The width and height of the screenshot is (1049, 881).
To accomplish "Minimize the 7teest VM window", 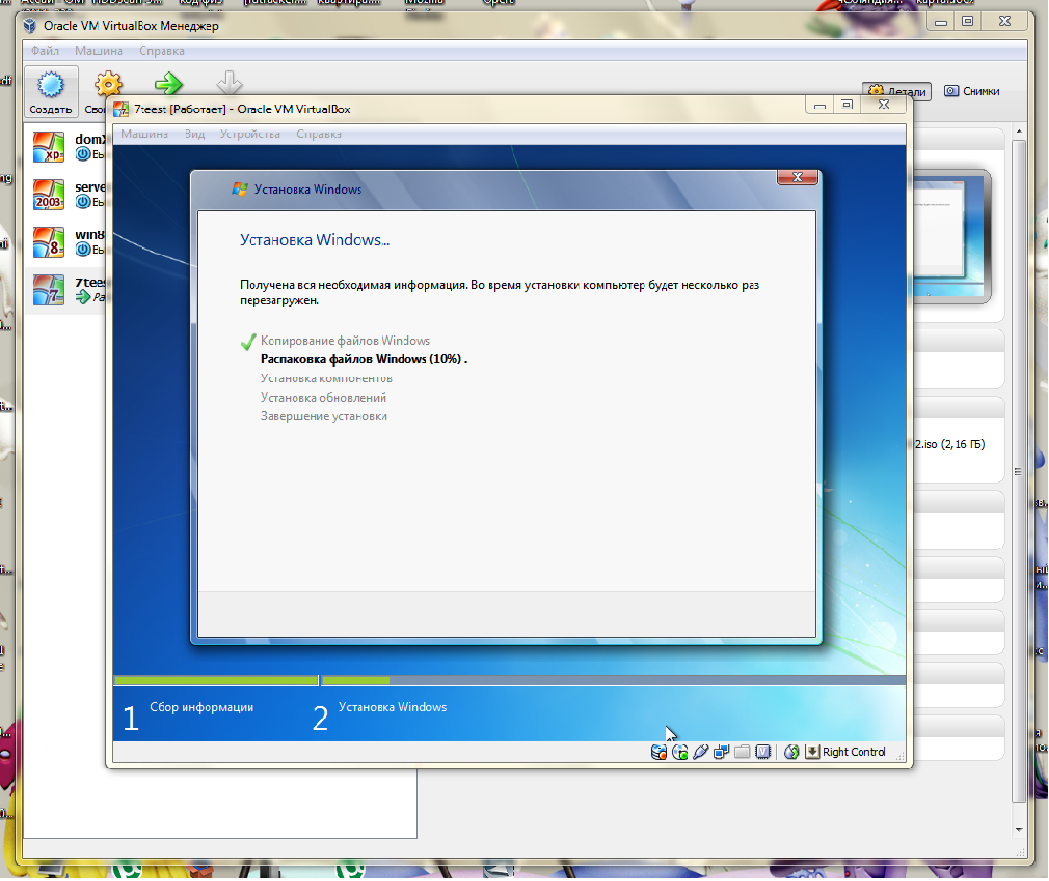I will (820, 104).
